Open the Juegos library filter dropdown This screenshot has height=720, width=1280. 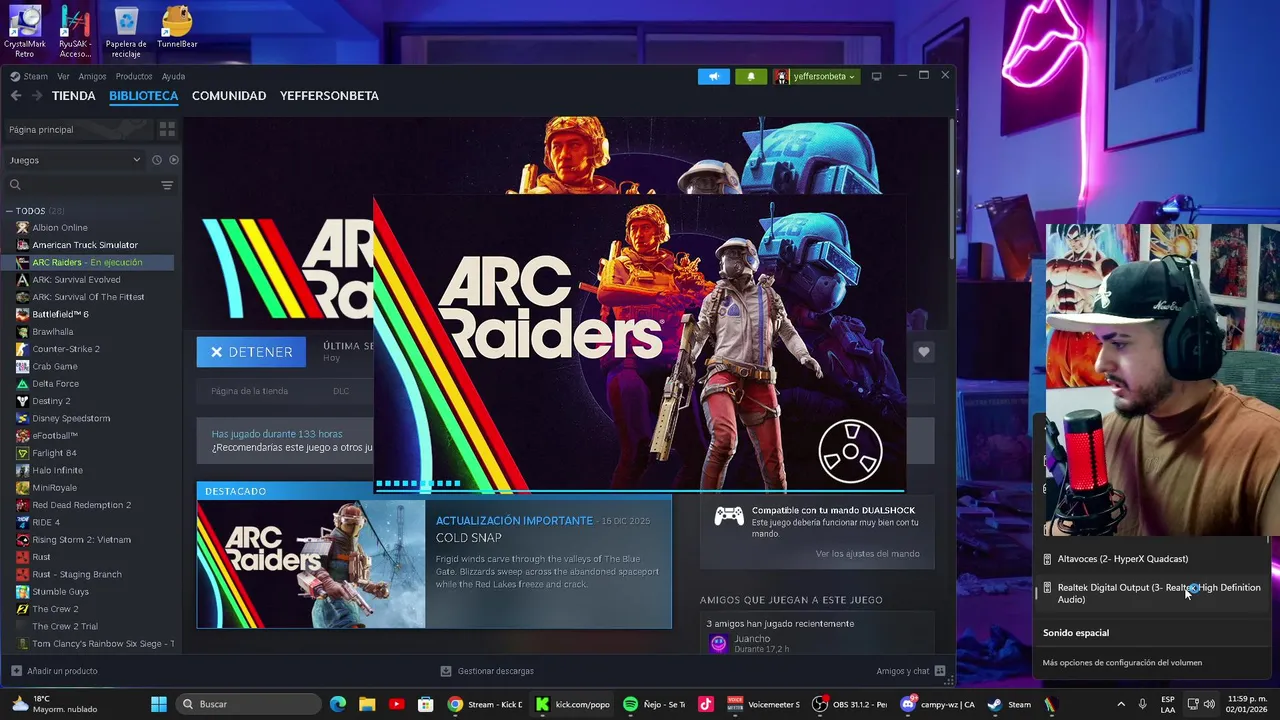tap(75, 160)
